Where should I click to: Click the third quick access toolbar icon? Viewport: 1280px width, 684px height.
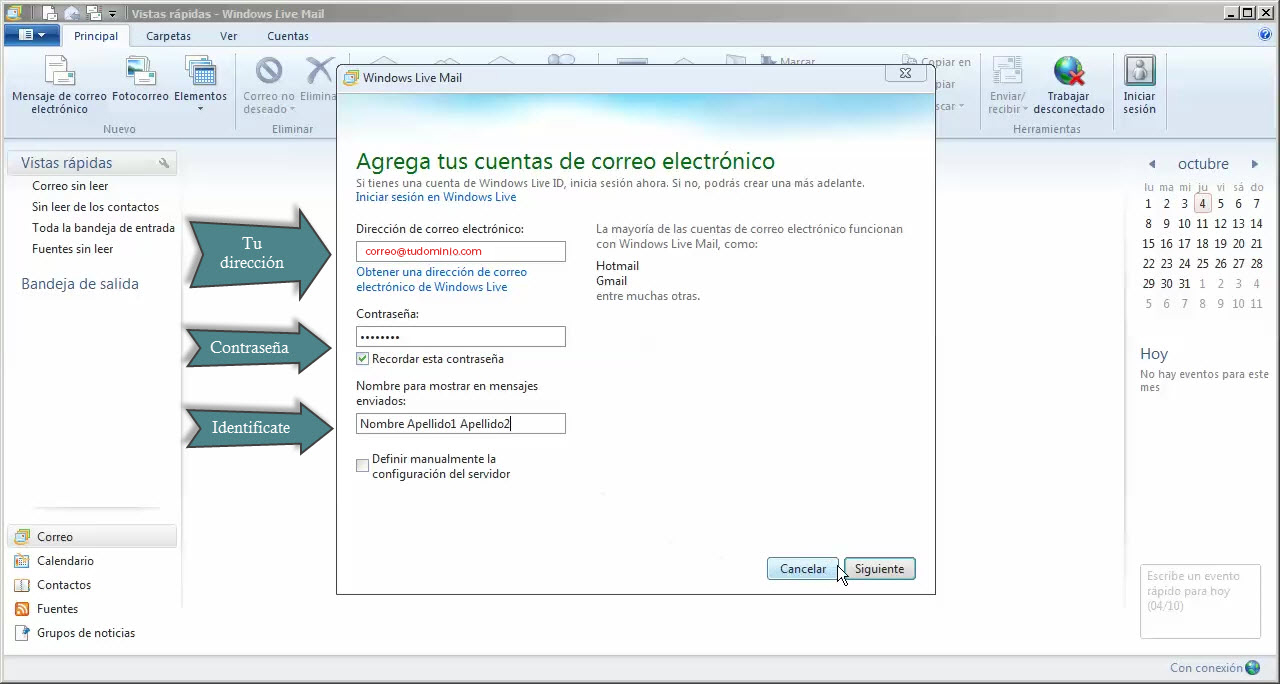92,13
